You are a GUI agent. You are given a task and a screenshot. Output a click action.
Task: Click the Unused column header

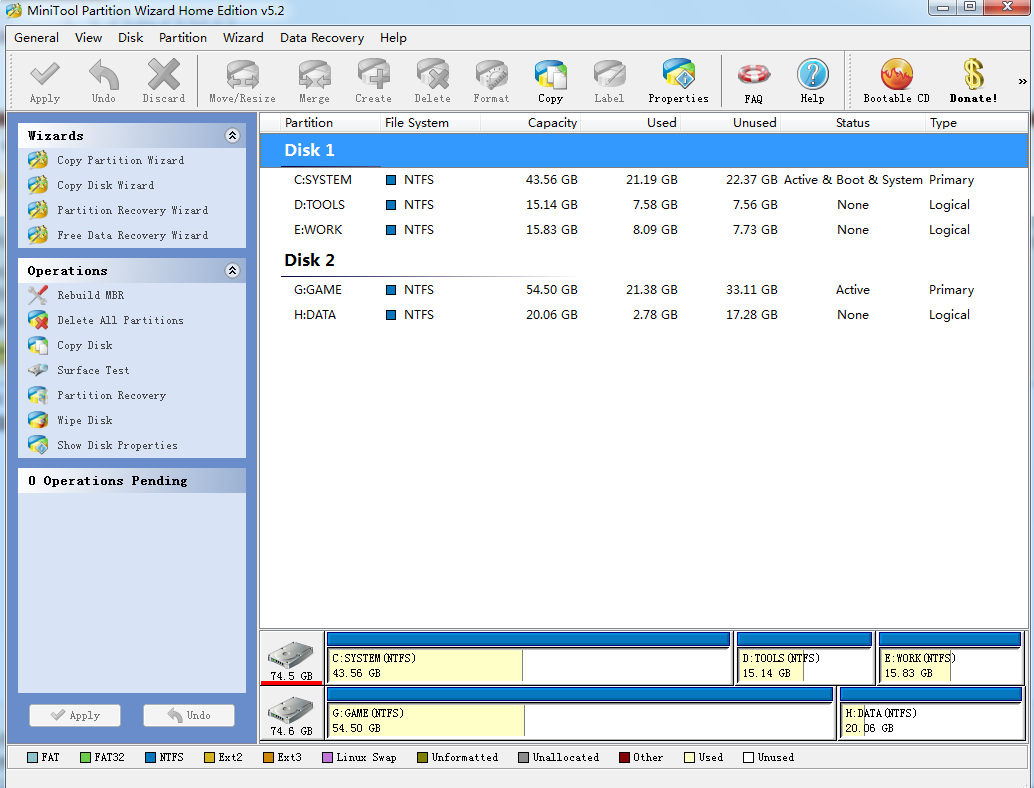(x=730, y=123)
